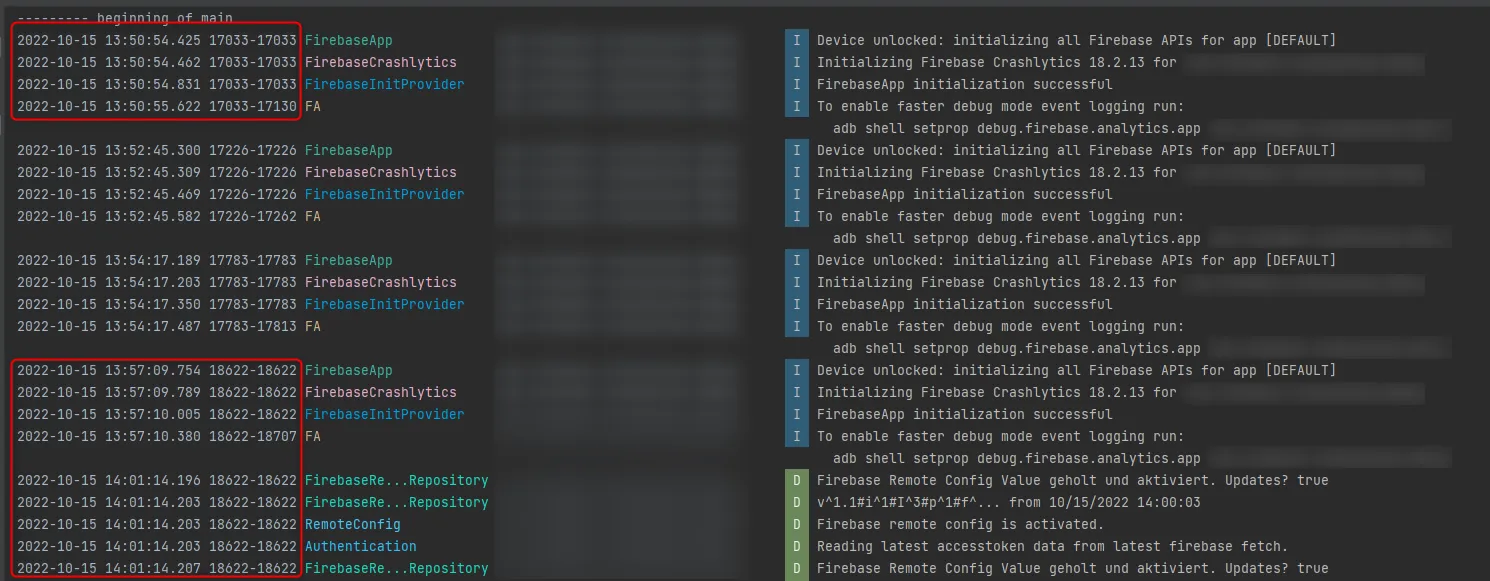Click the FirebaseRe...Repository tag on the 14:01:14.207 row
The width and height of the screenshot is (1490, 581).
click(x=396, y=569)
